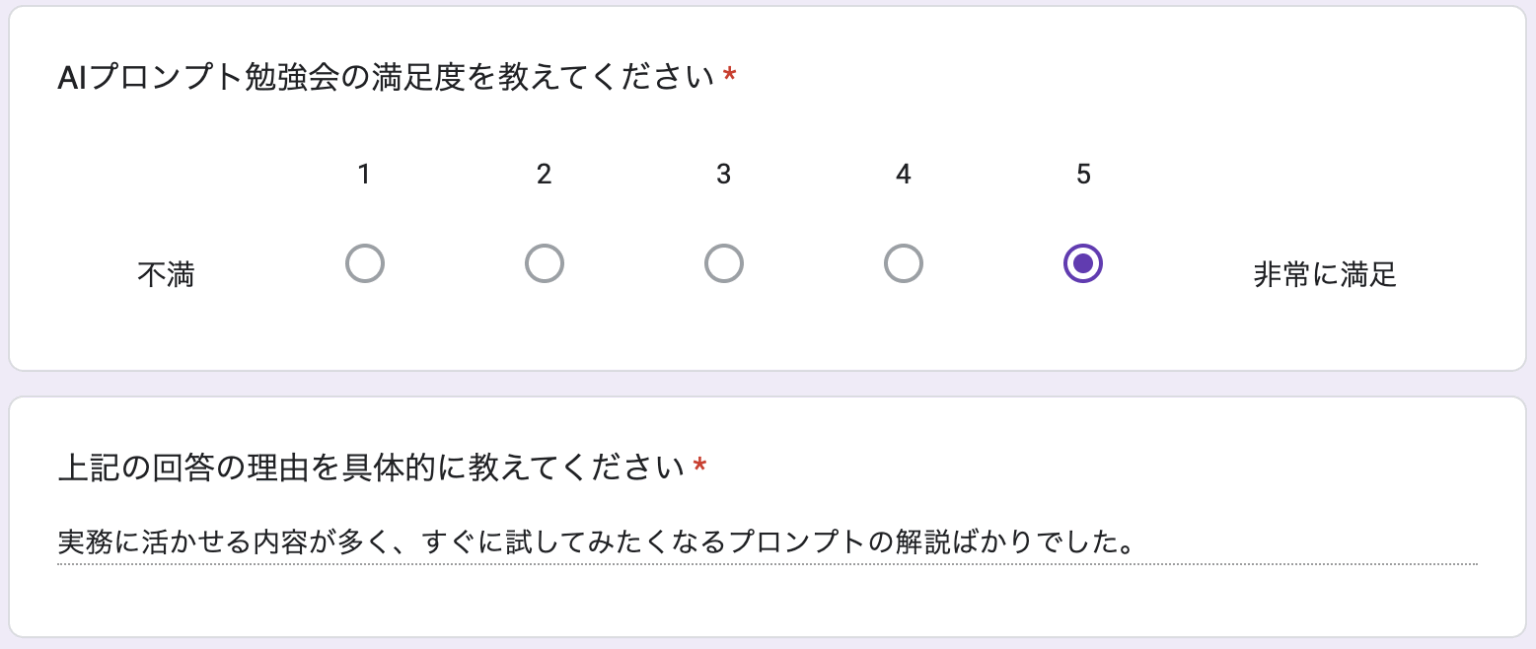Select rating 4 on the satisfaction scale
1536x649 pixels.
pos(903,263)
